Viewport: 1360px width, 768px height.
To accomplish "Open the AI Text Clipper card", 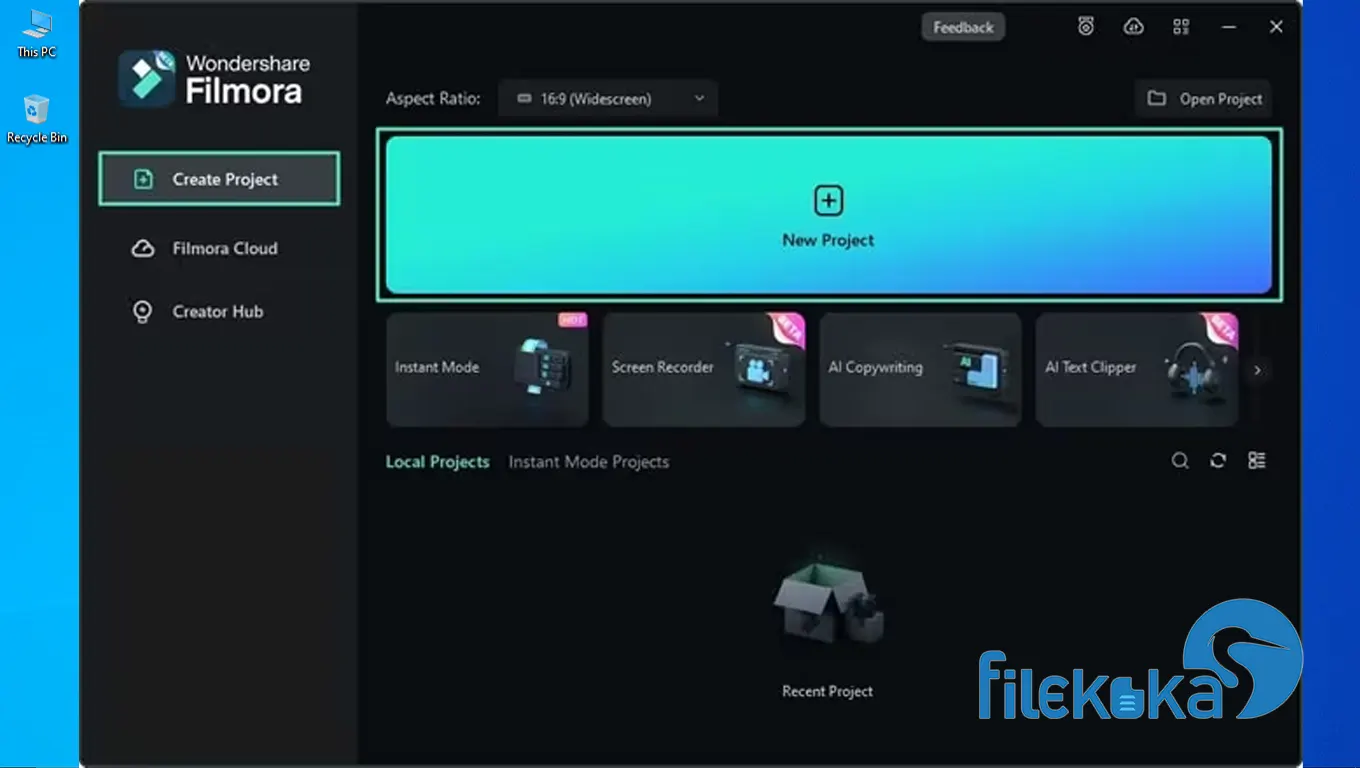I will pos(1137,369).
